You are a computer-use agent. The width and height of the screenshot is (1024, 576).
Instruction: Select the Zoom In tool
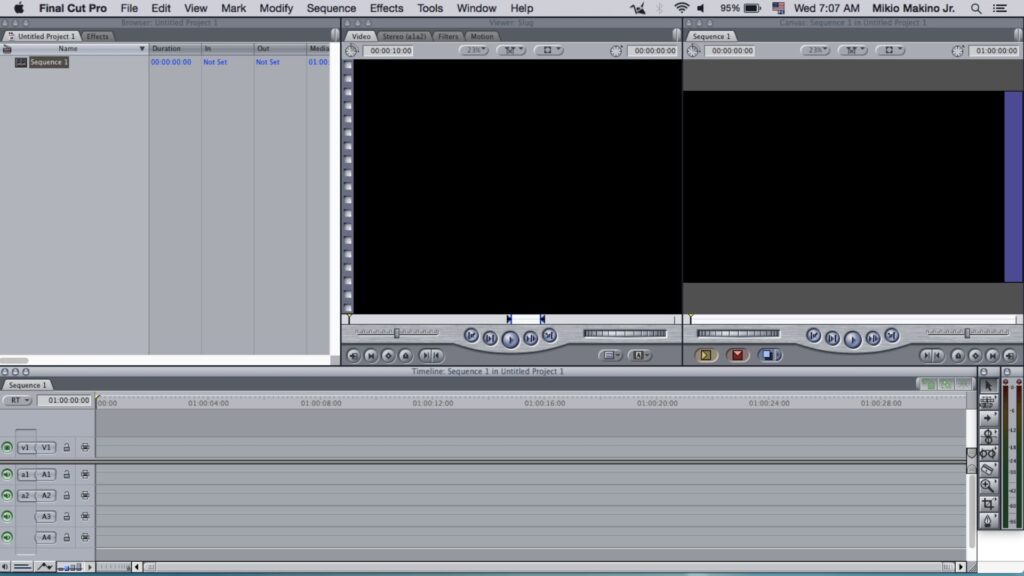pos(988,486)
